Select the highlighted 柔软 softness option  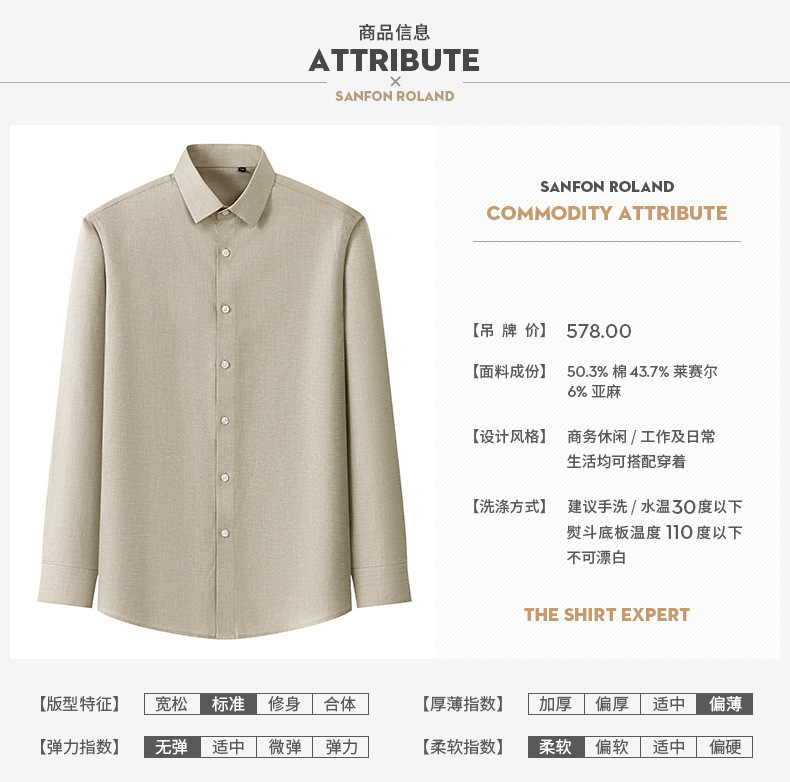click(x=556, y=747)
